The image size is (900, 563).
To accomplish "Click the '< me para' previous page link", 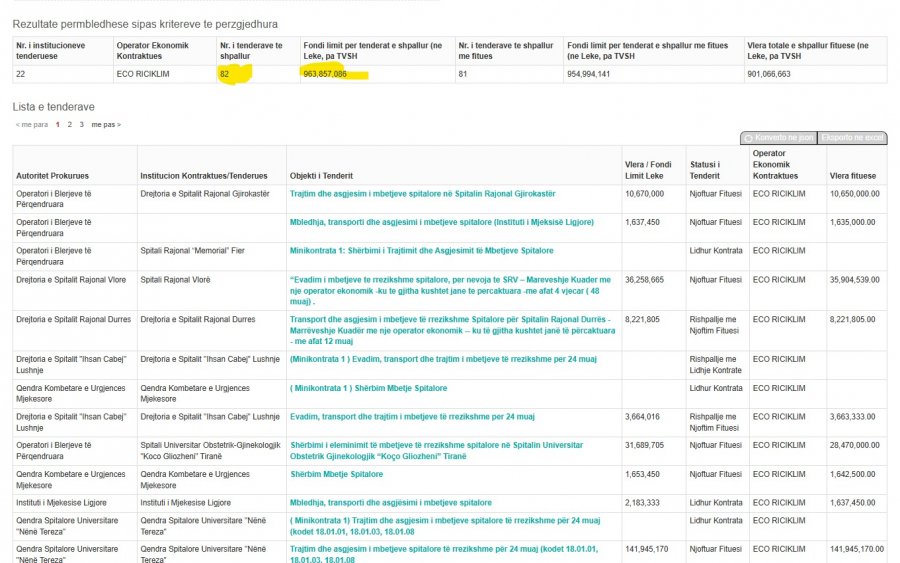I will (32, 125).
